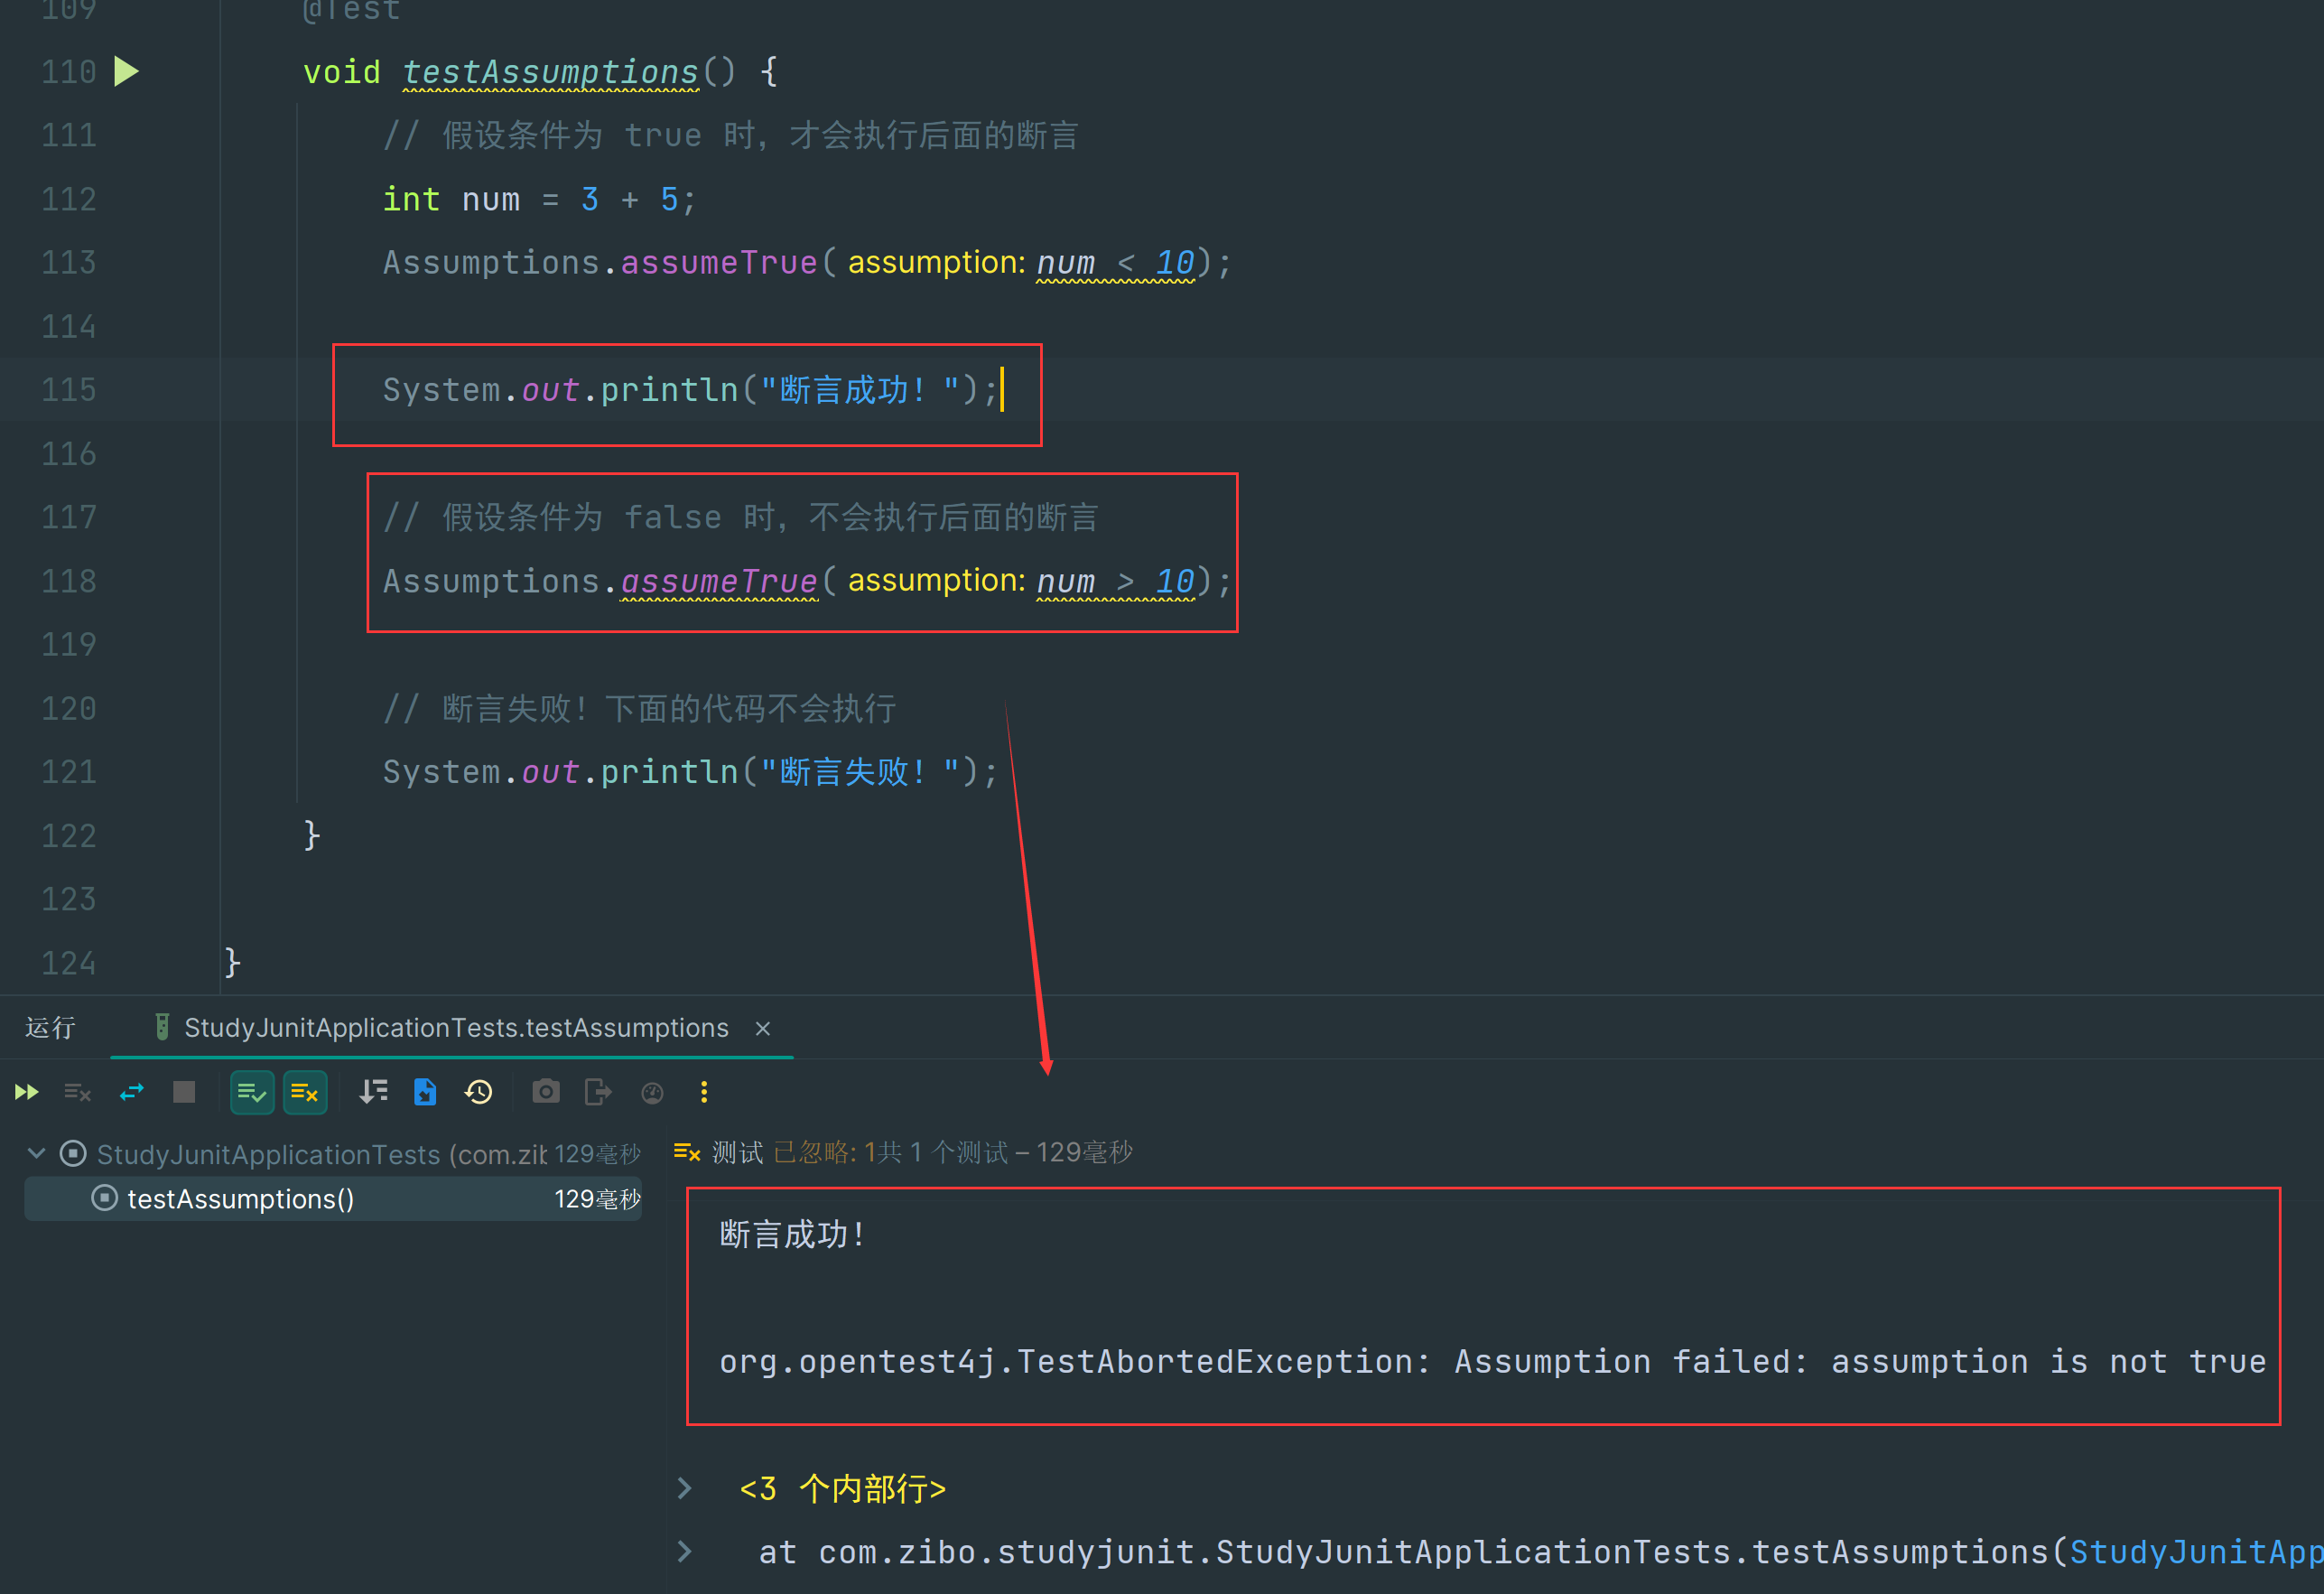Open the test sort options icon
This screenshot has height=1594, width=2324.
pos(373,1092)
